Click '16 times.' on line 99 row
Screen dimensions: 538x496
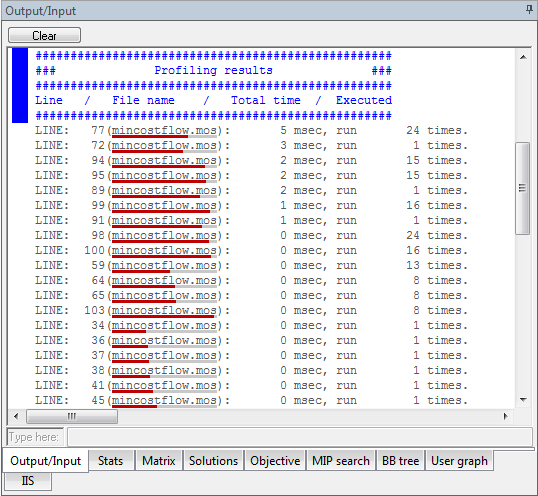click(437, 206)
